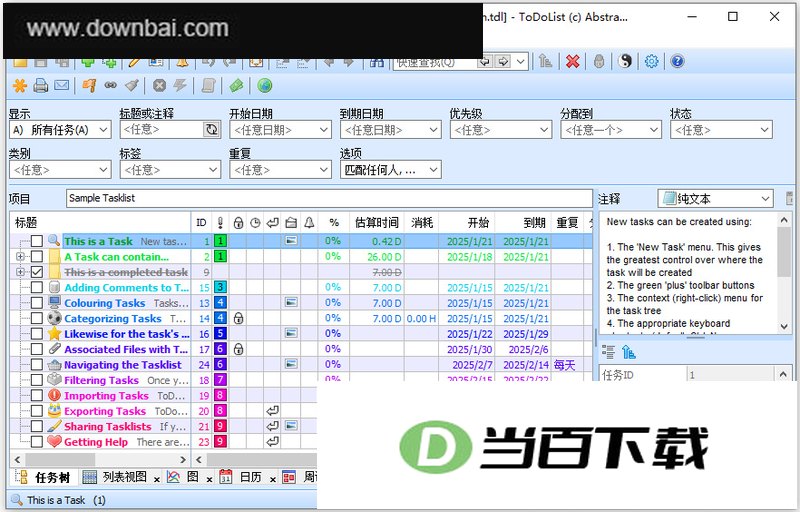
Task: Open help with the blue question mark icon
Action: [x=677, y=62]
